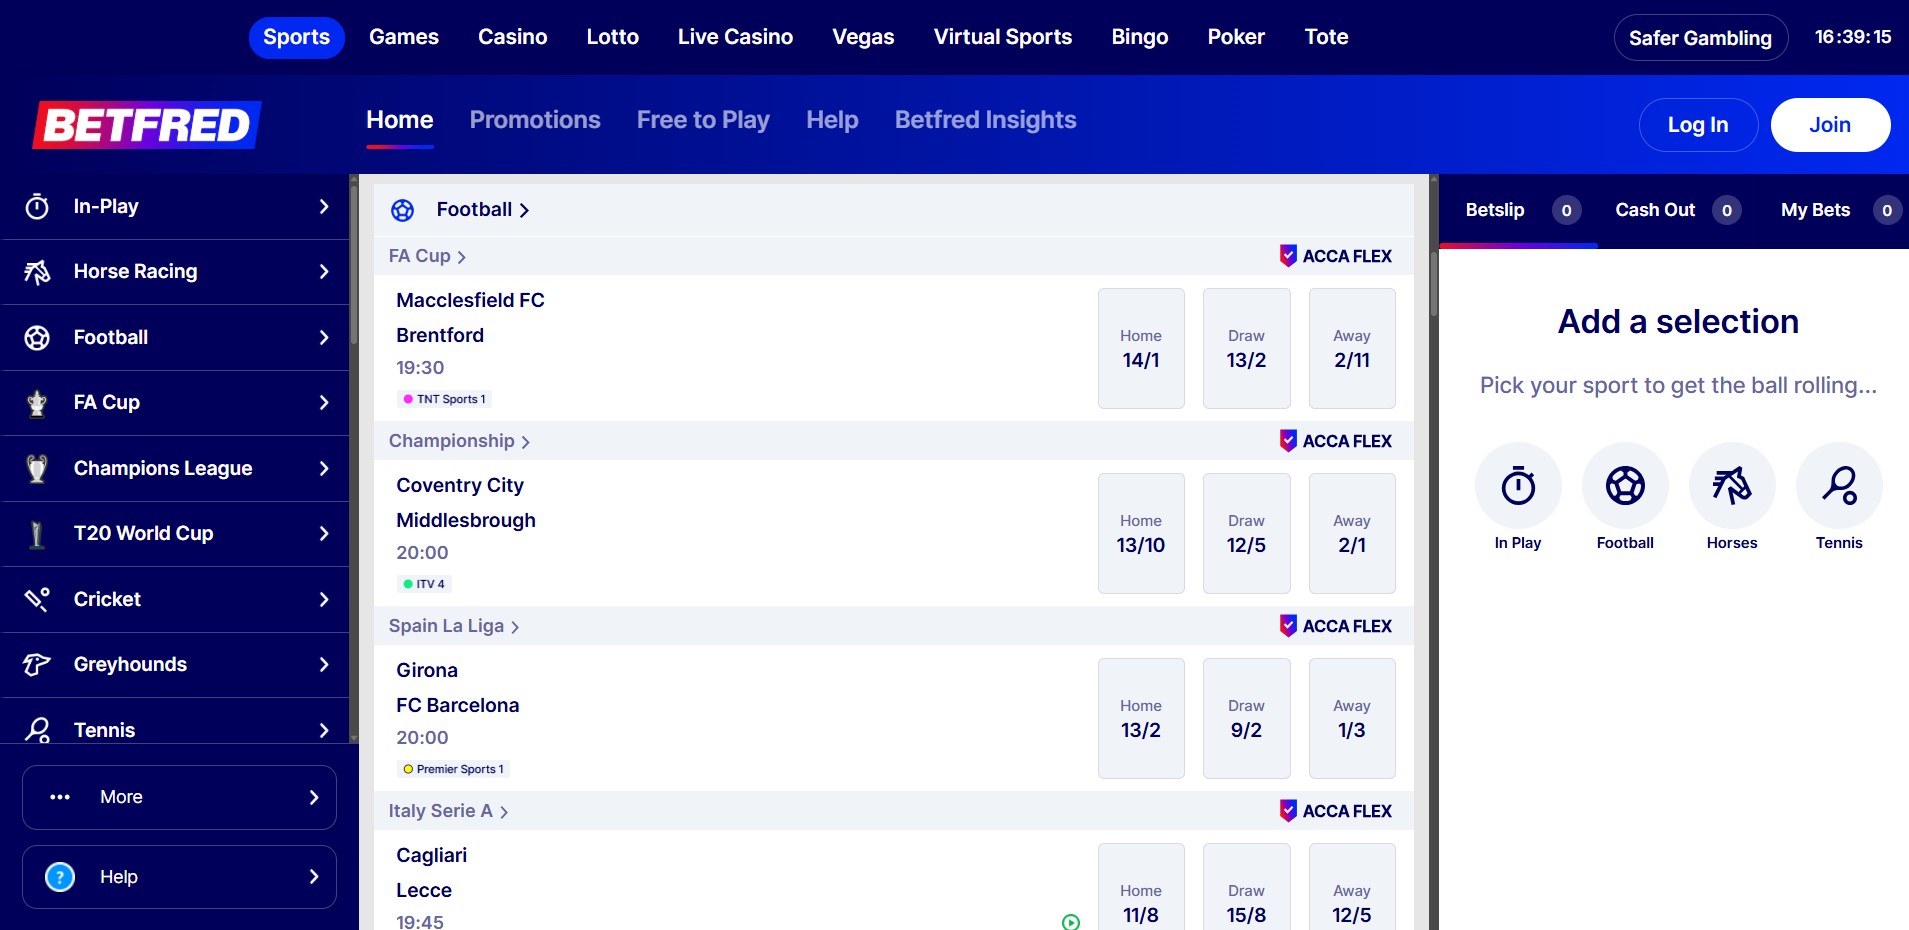Select Draw odds 12/5 for Coventry v Middlesbrough
Viewport: 1909px width, 930px height.
(x=1246, y=534)
